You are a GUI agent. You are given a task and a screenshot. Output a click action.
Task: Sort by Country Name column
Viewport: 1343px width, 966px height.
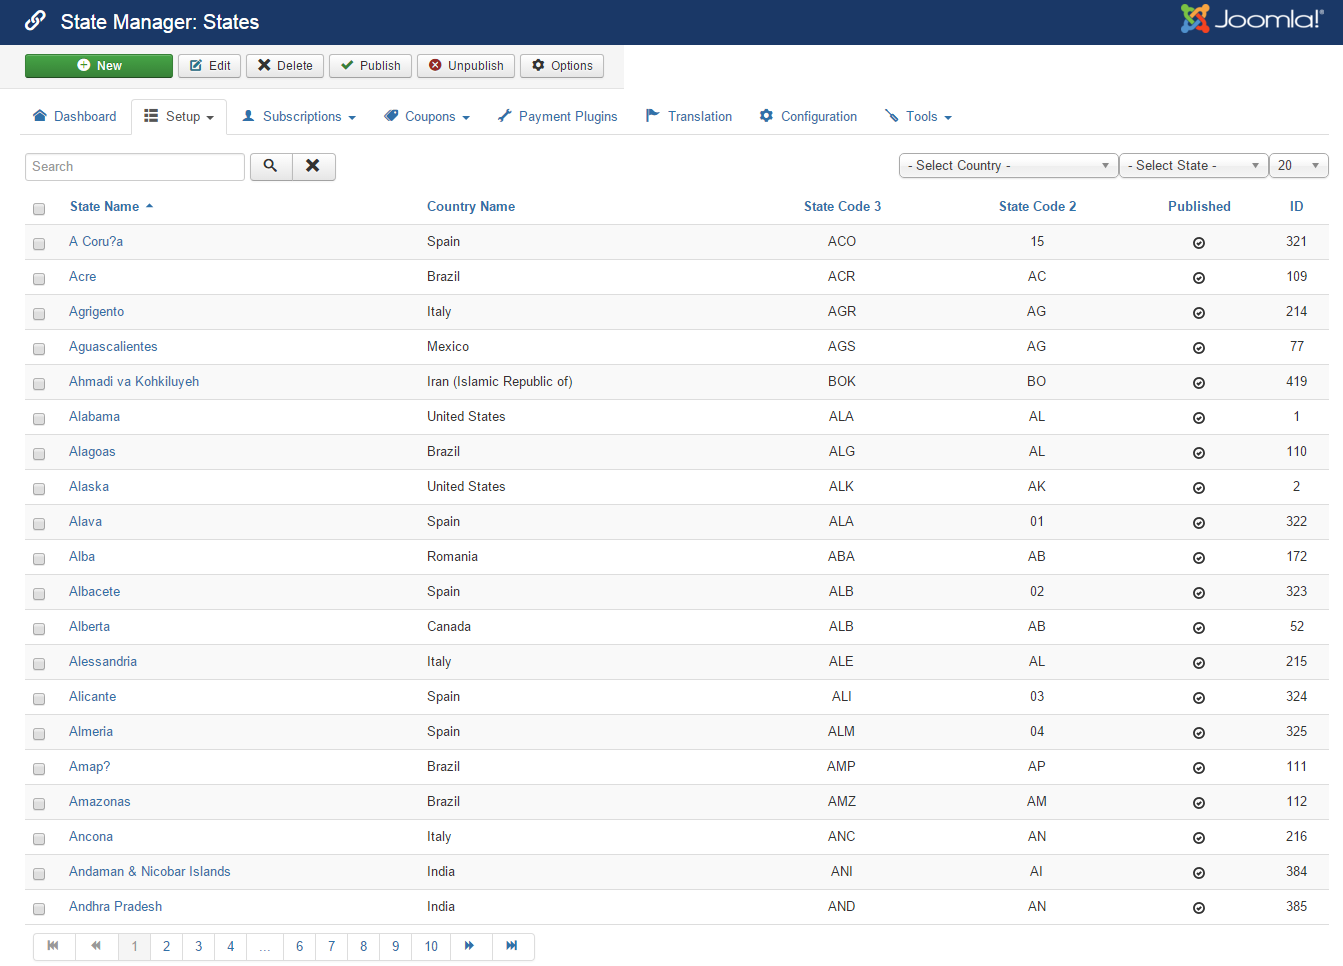[x=471, y=207]
